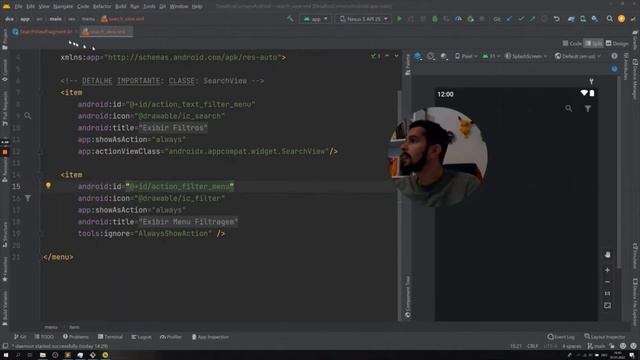640x360 pixels.
Task: Click the 1:1 actual size zoom button
Action: [607, 293]
